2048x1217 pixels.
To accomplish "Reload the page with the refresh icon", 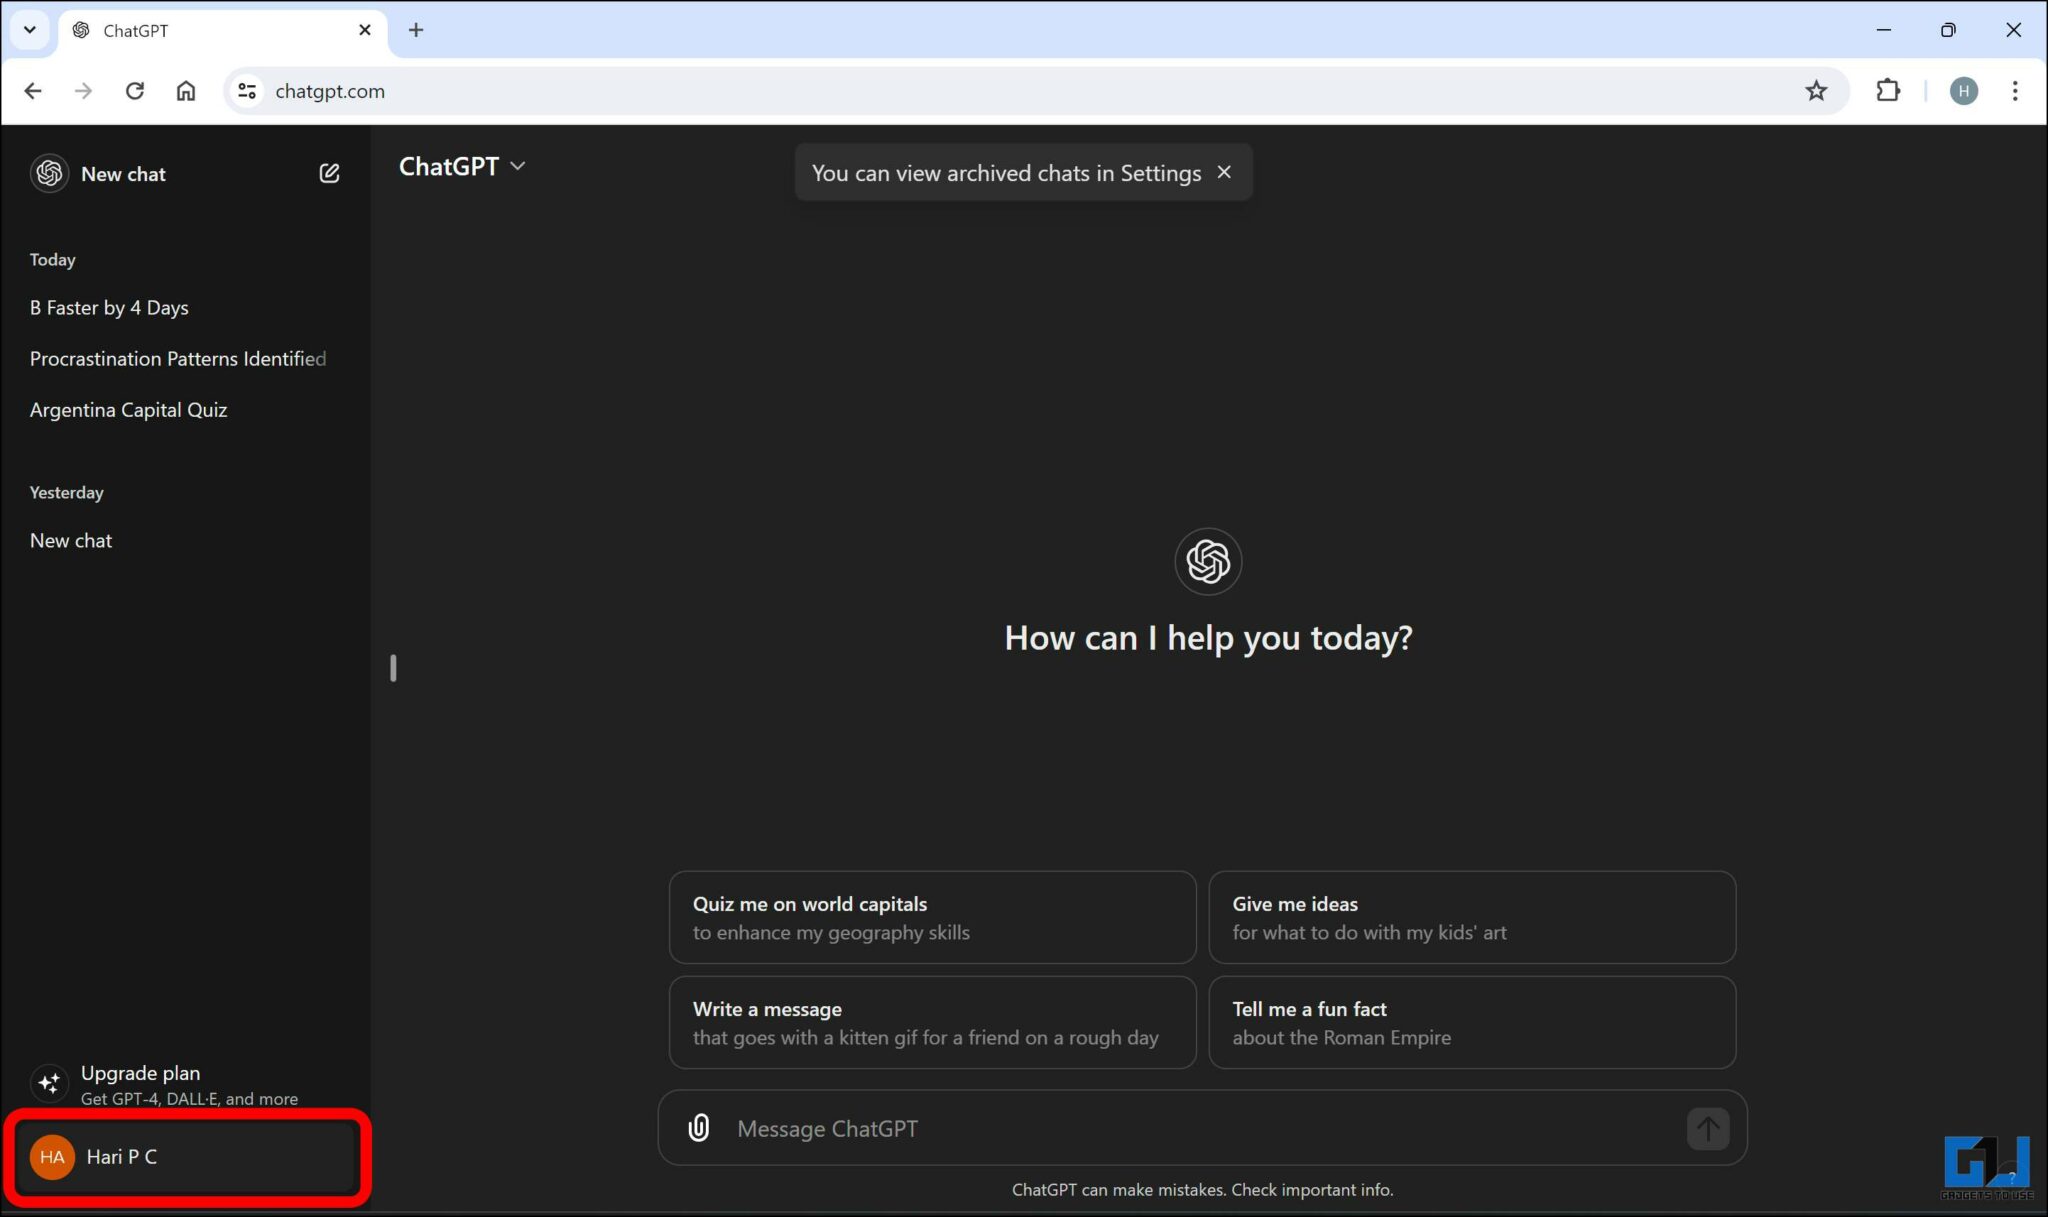I will 135,90.
